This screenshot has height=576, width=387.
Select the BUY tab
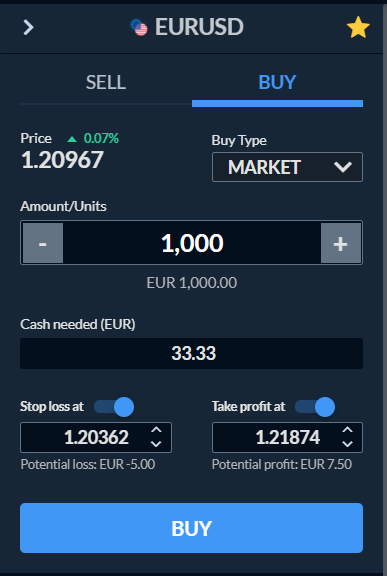(278, 82)
